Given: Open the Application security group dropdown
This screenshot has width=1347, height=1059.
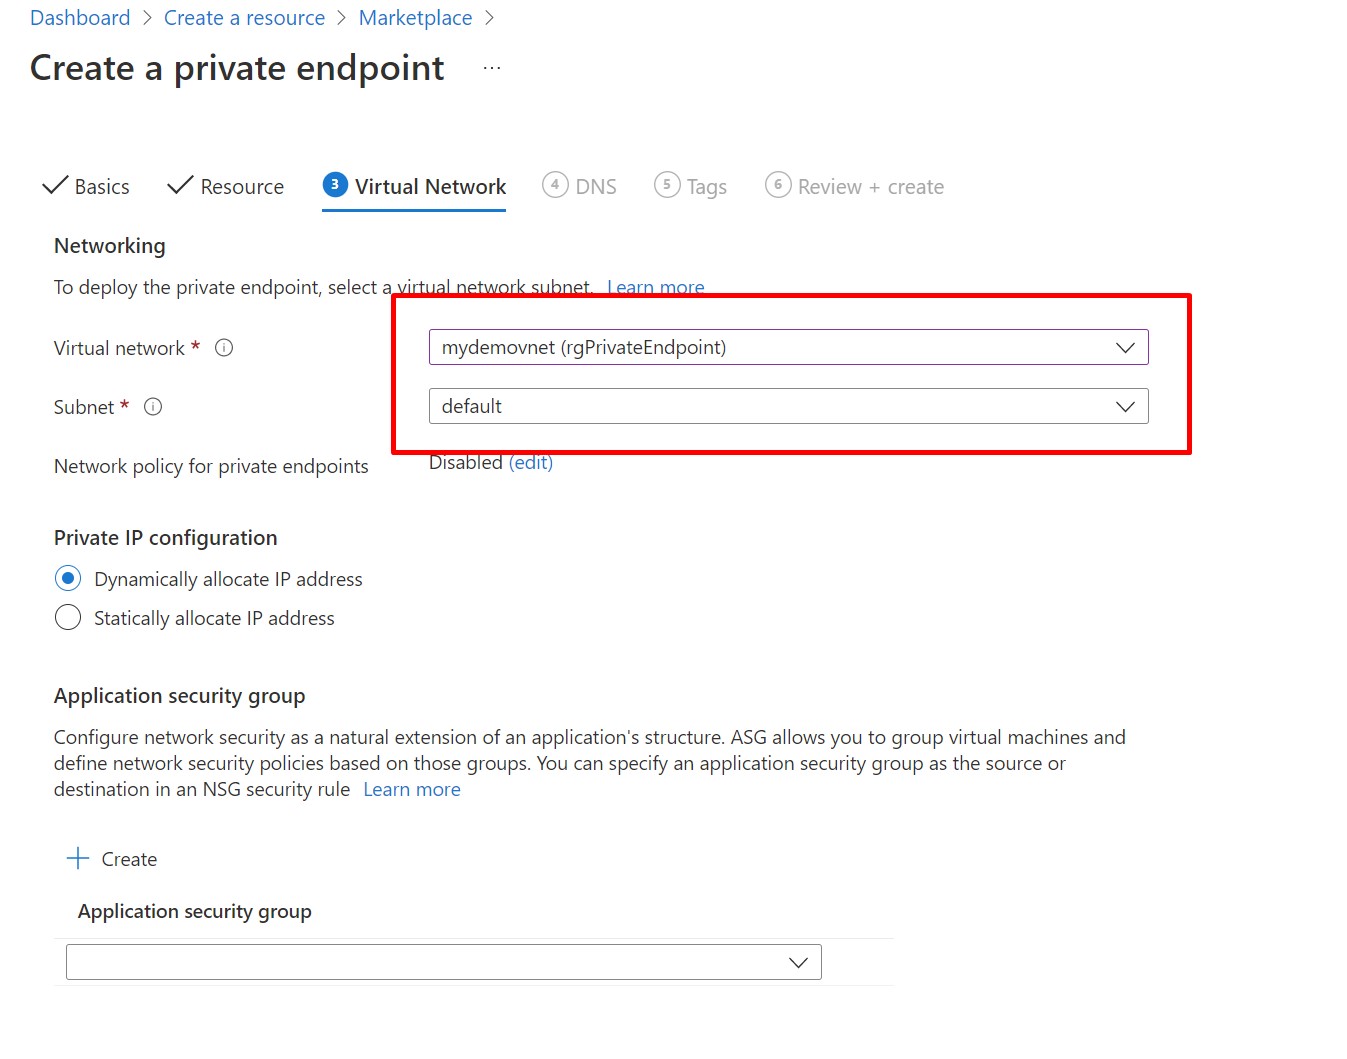Looking at the screenshot, I should pyautogui.click(x=797, y=963).
